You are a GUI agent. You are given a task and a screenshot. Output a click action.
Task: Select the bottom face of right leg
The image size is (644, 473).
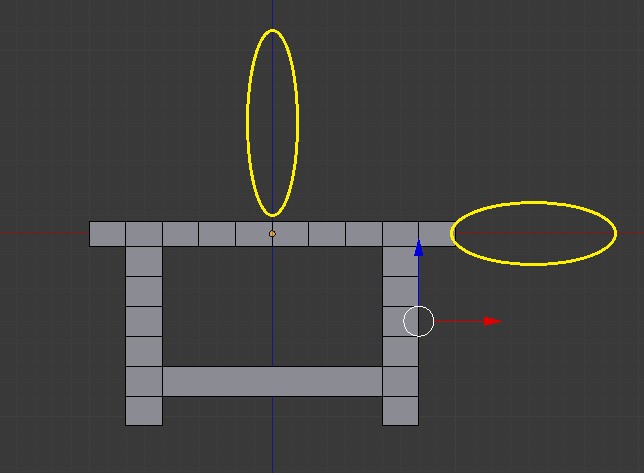[x=400, y=410]
